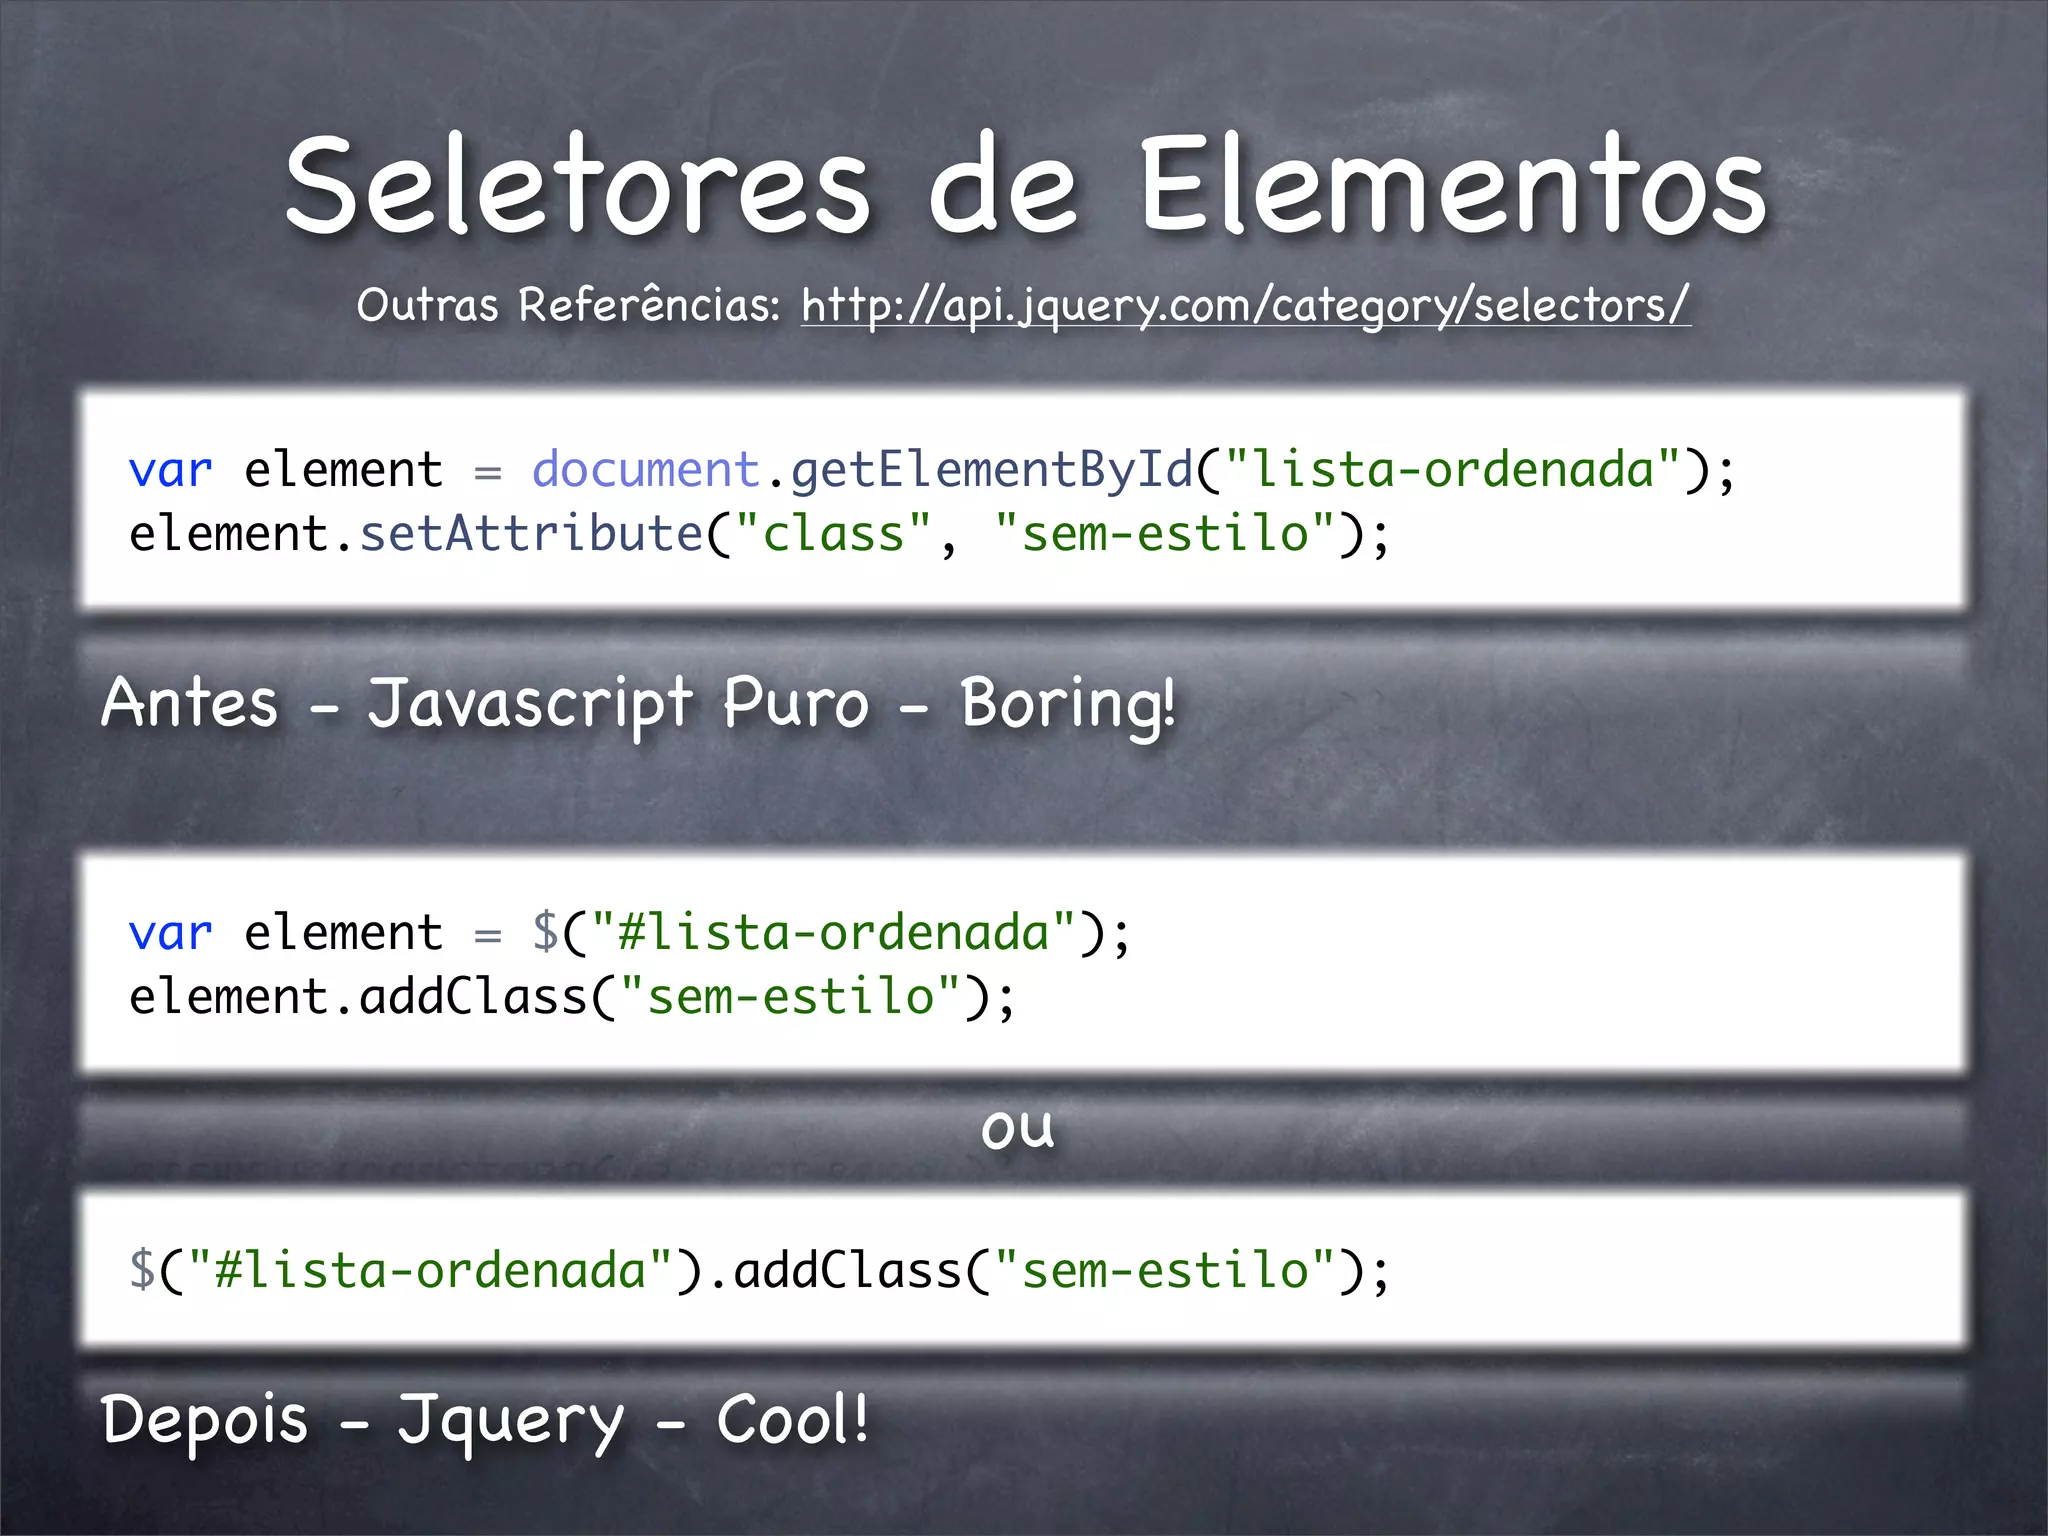Viewport: 2048px width, 1536px height.
Task: Click the chained $("#lista-ordenada").addClass line
Action: [x=759, y=1271]
